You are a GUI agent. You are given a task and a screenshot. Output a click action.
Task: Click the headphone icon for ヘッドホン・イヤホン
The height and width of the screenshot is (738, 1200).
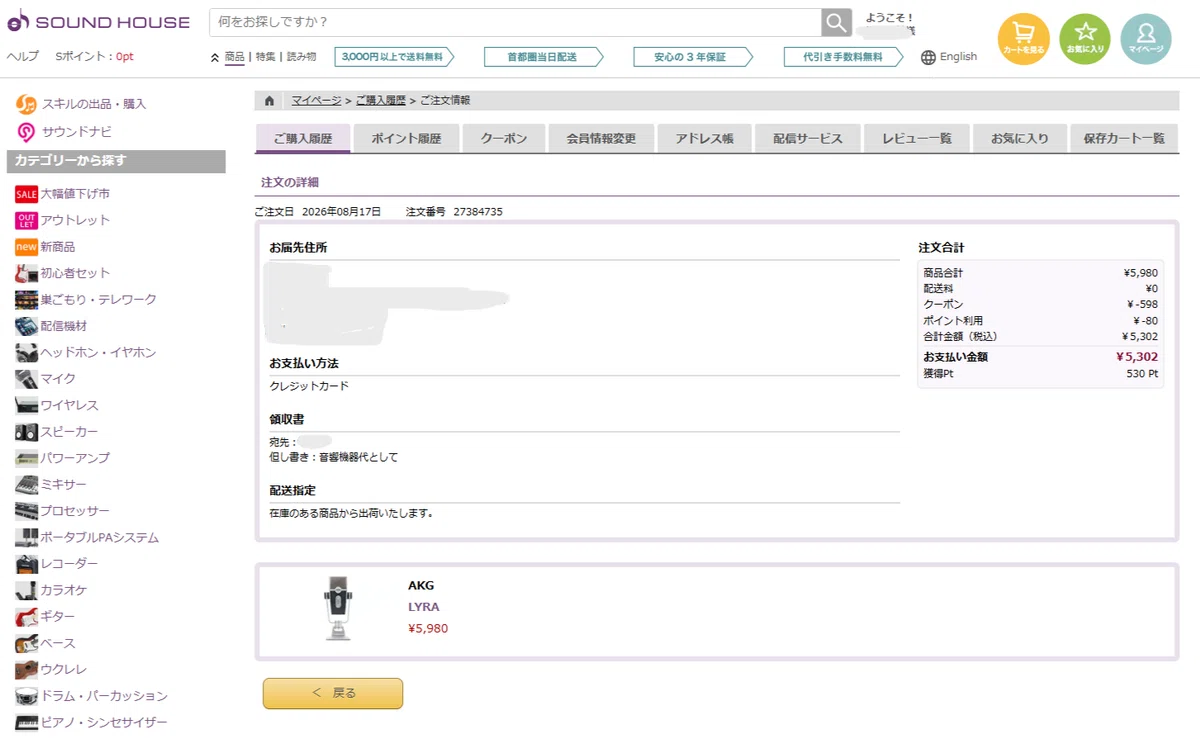point(26,352)
